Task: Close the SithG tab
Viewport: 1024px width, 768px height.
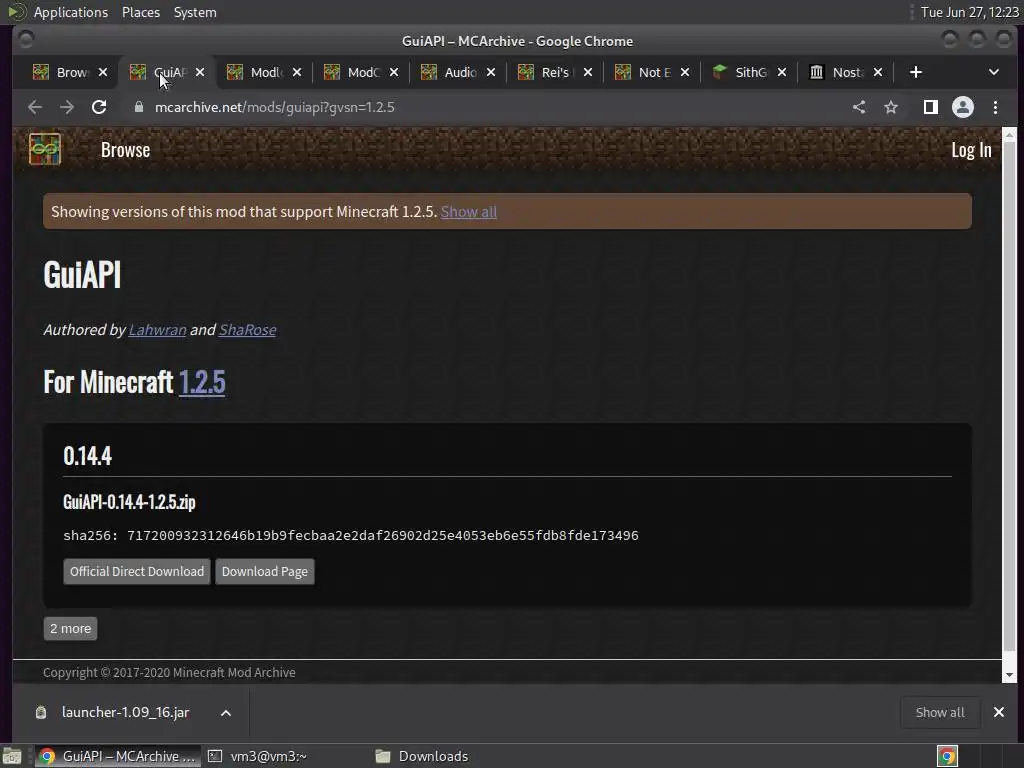Action: (782, 72)
